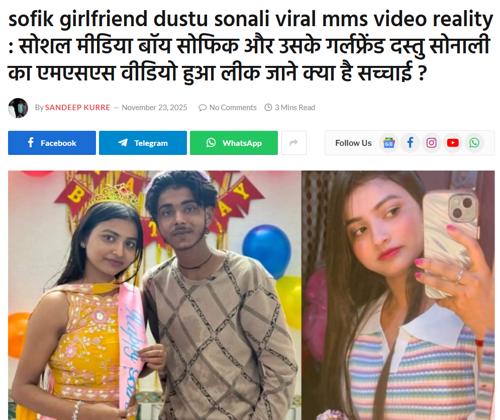Image resolution: width=500 pixels, height=420 pixels.
Task: Open the WhatsApp follow icon
Action: 474,143
